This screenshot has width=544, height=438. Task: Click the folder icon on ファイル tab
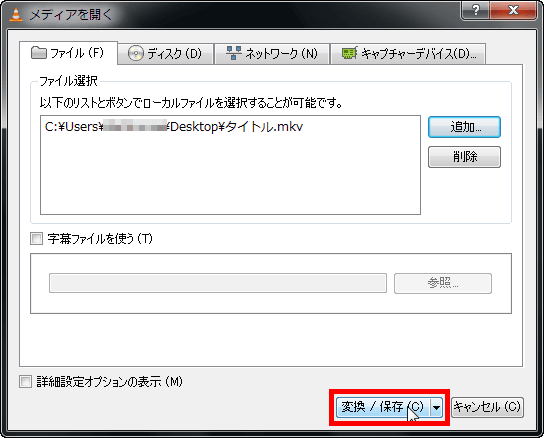(39, 53)
